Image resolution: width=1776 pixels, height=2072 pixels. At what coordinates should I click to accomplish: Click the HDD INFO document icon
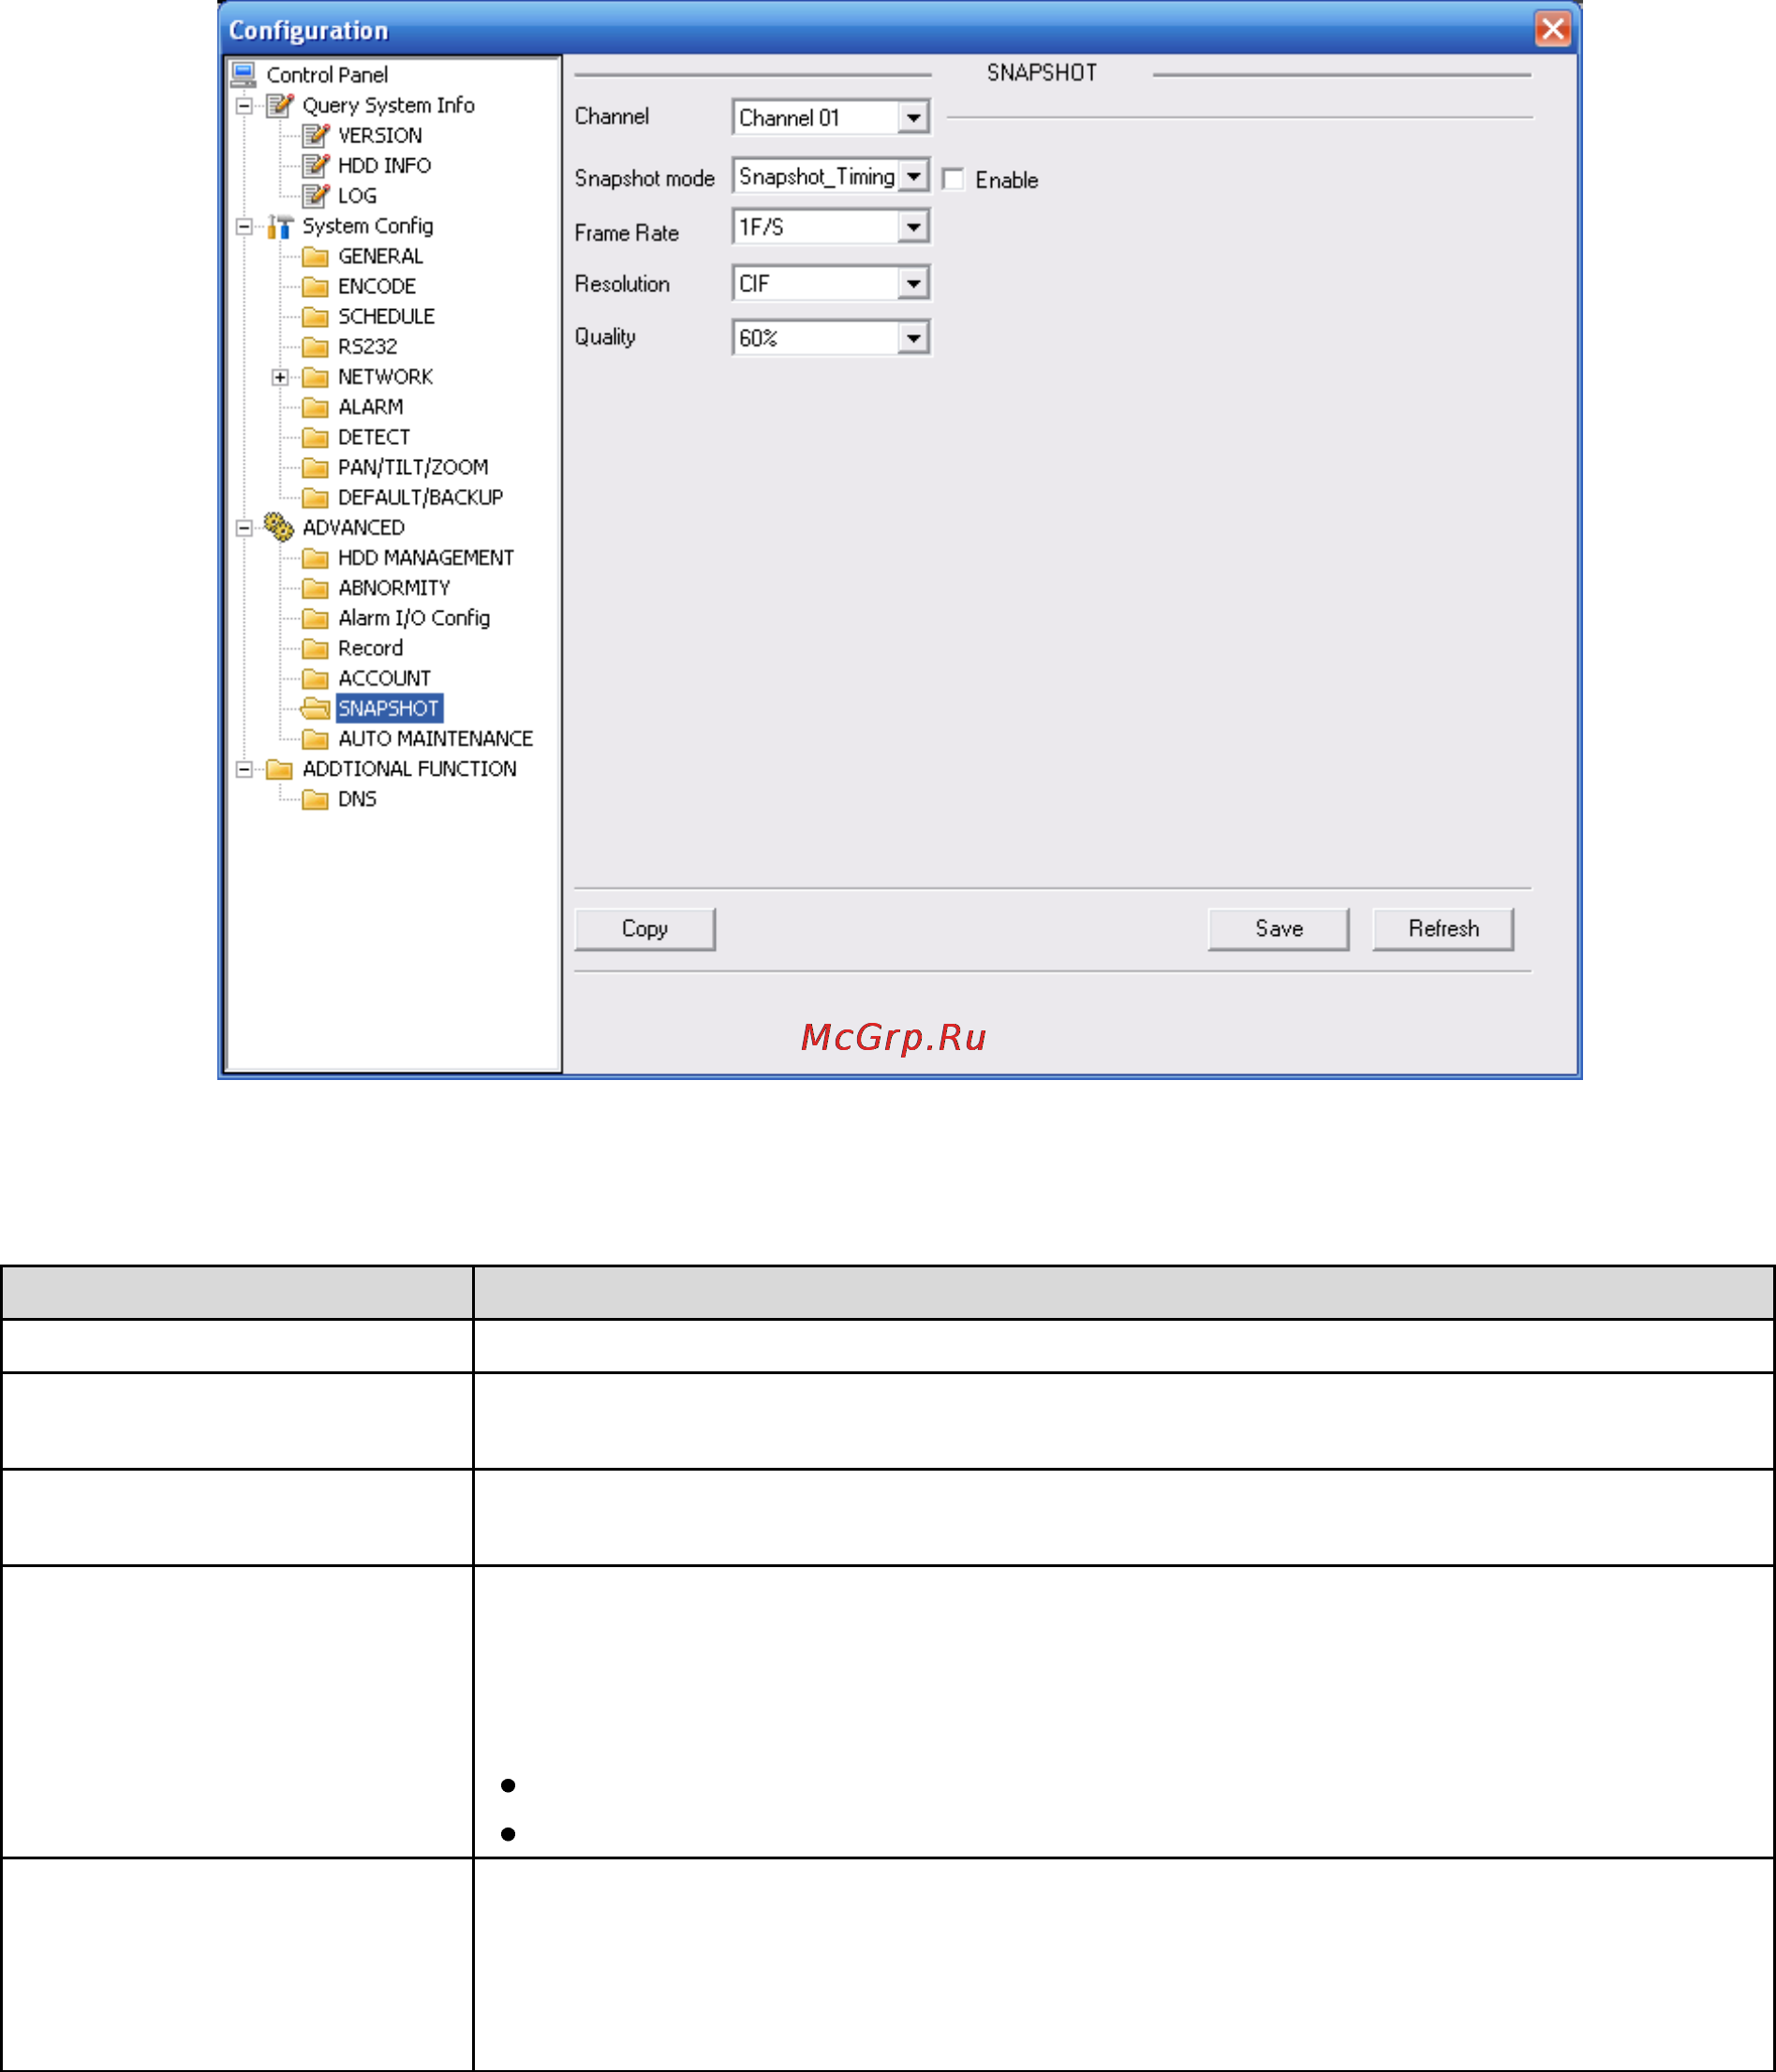click(x=316, y=165)
